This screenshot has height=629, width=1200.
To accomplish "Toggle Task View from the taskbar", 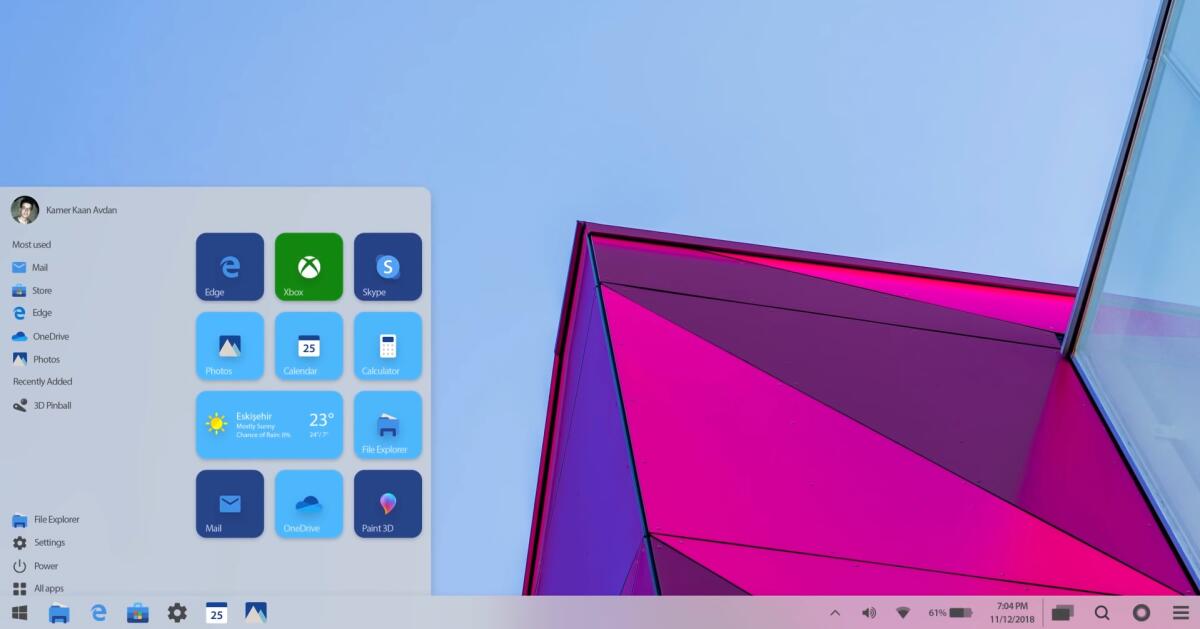I will tap(1063, 611).
